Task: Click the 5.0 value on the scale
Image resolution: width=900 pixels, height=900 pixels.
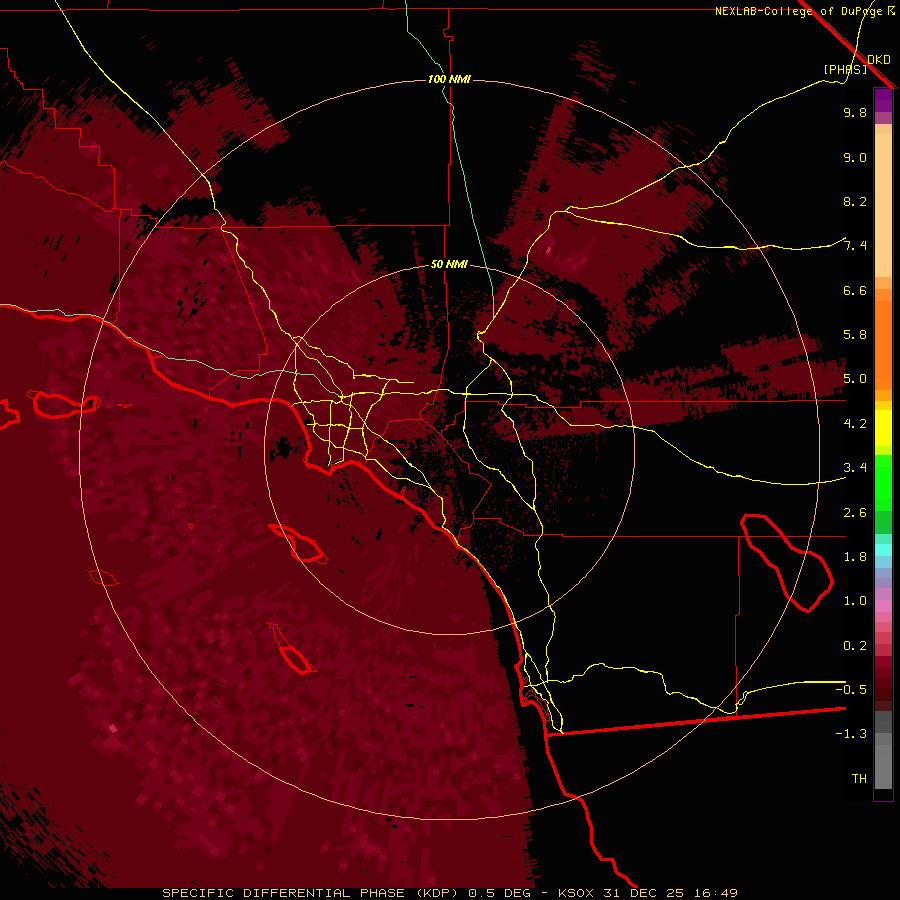Action: coord(855,379)
